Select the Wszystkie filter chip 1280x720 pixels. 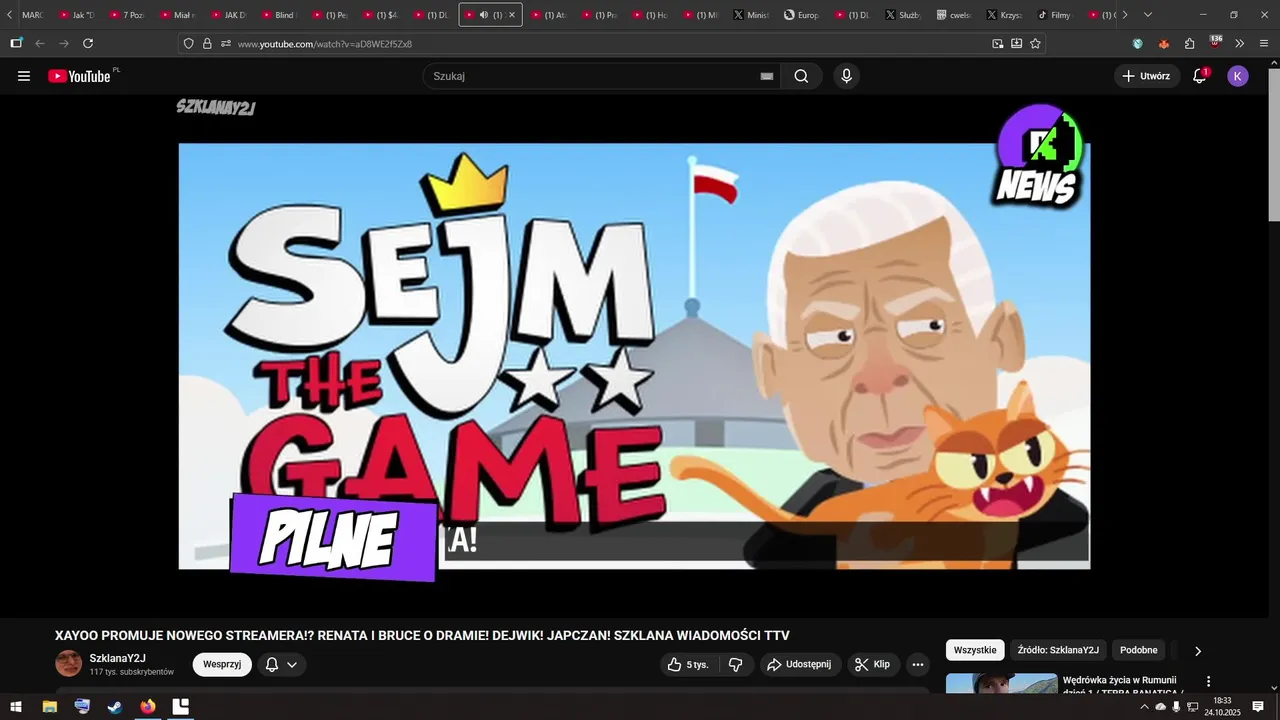coord(975,650)
